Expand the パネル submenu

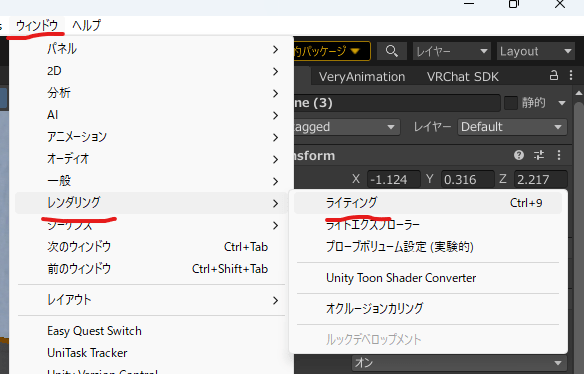[151, 49]
